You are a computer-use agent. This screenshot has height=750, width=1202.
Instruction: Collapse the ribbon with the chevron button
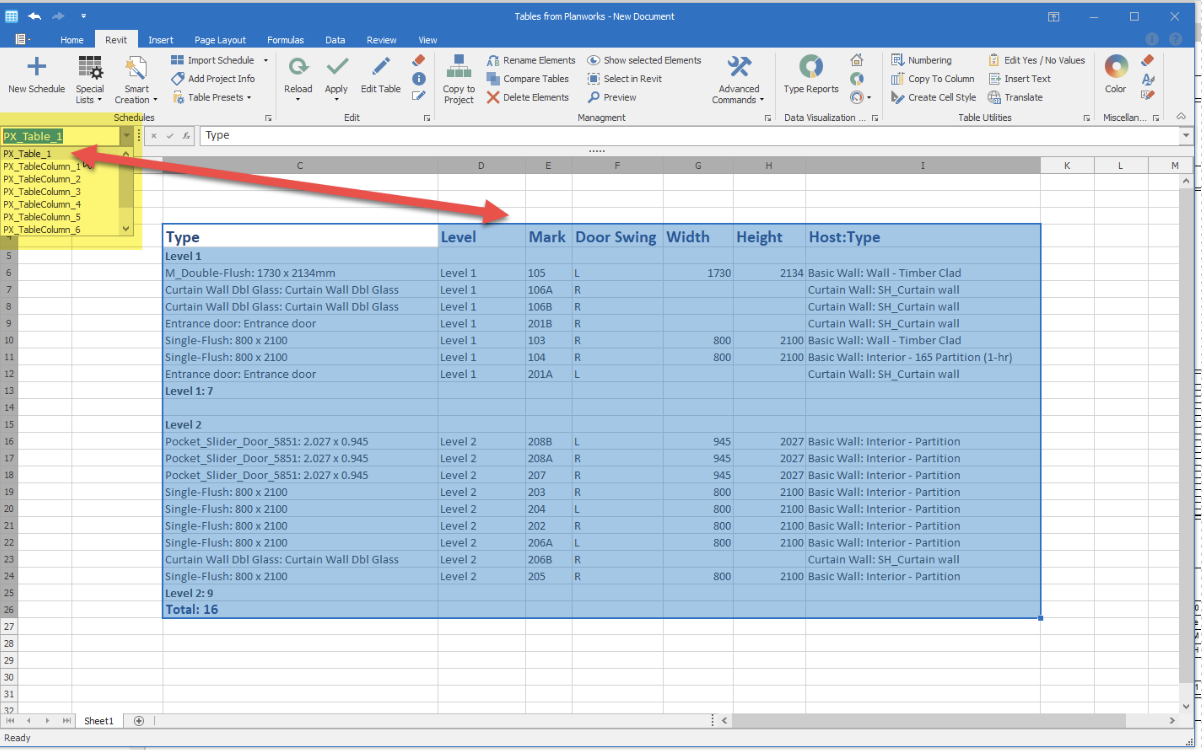[x=1182, y=117]
